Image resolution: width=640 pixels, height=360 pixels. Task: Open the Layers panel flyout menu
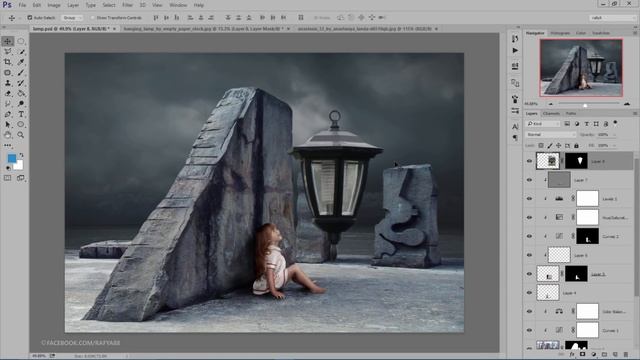[x=635, y=113]
